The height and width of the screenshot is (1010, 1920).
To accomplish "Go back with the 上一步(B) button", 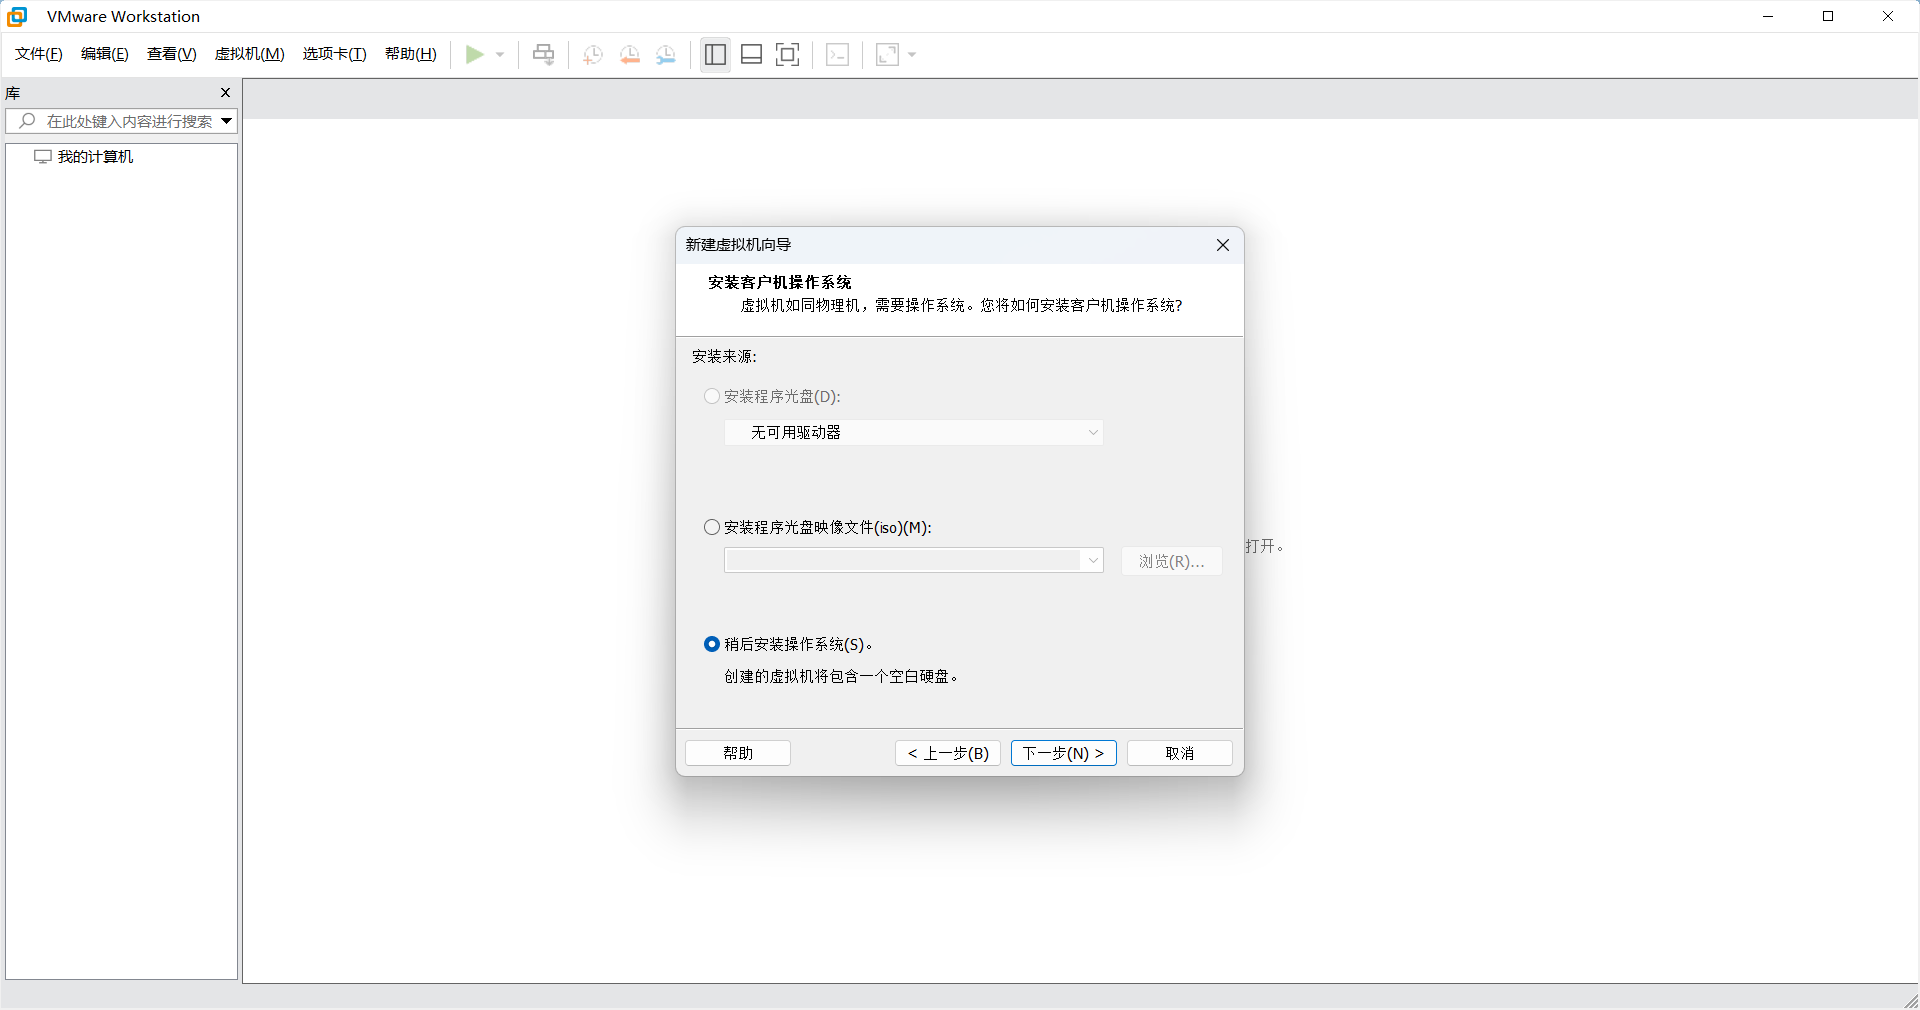I will [948, 753].
